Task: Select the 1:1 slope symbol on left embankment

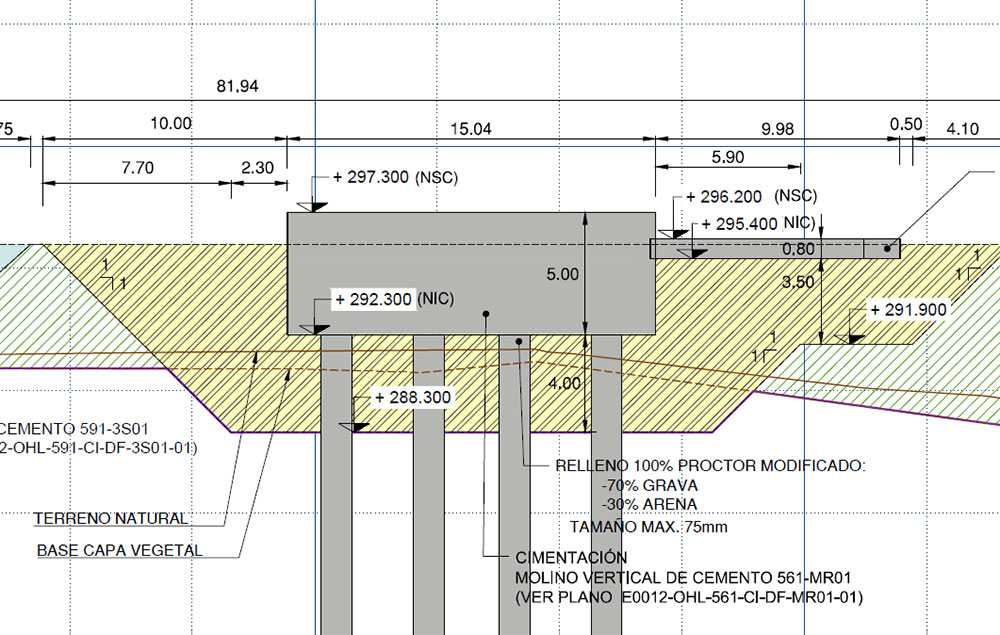Action: (113, 275)
